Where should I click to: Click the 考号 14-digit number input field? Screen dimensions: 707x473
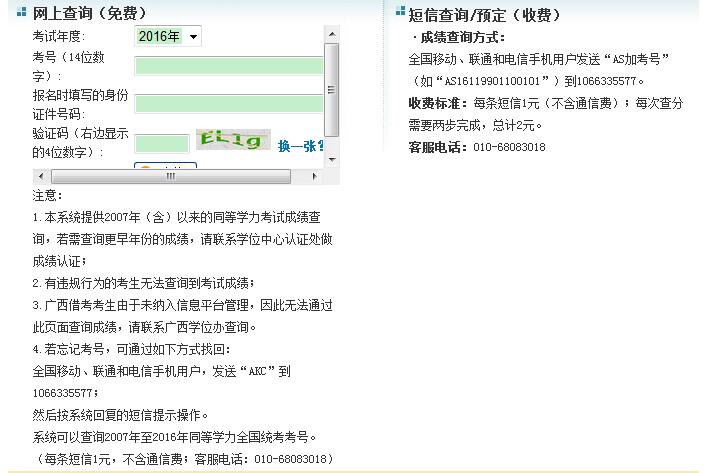tap(228, 67)
